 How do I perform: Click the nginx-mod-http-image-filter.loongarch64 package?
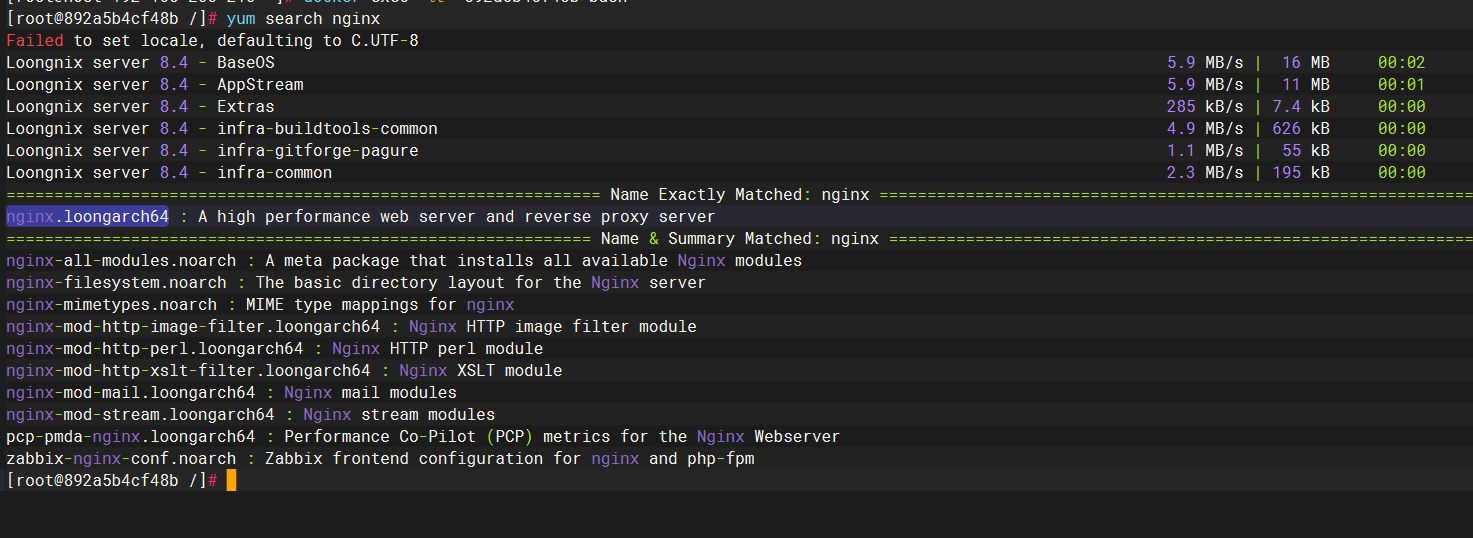[193, 326]
